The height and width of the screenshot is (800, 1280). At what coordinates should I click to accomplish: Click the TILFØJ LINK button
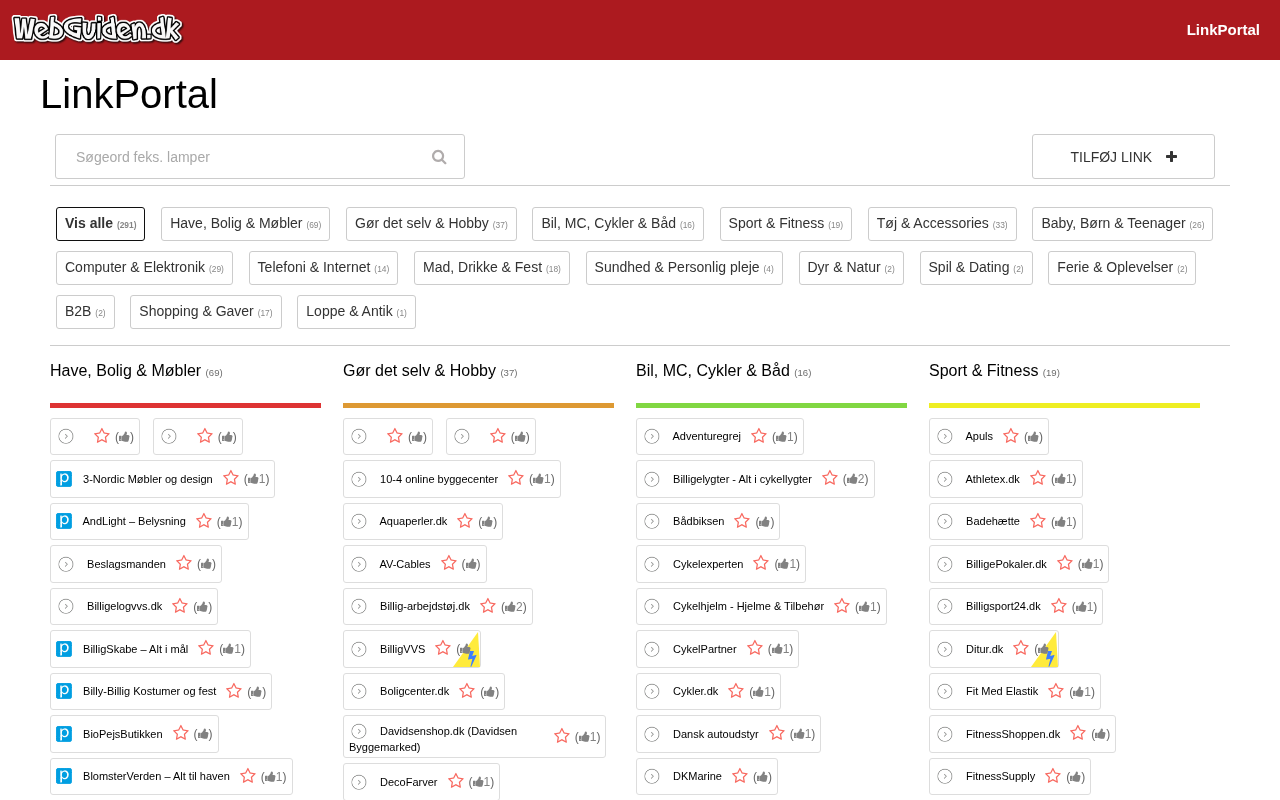[x=1123, y=157]
